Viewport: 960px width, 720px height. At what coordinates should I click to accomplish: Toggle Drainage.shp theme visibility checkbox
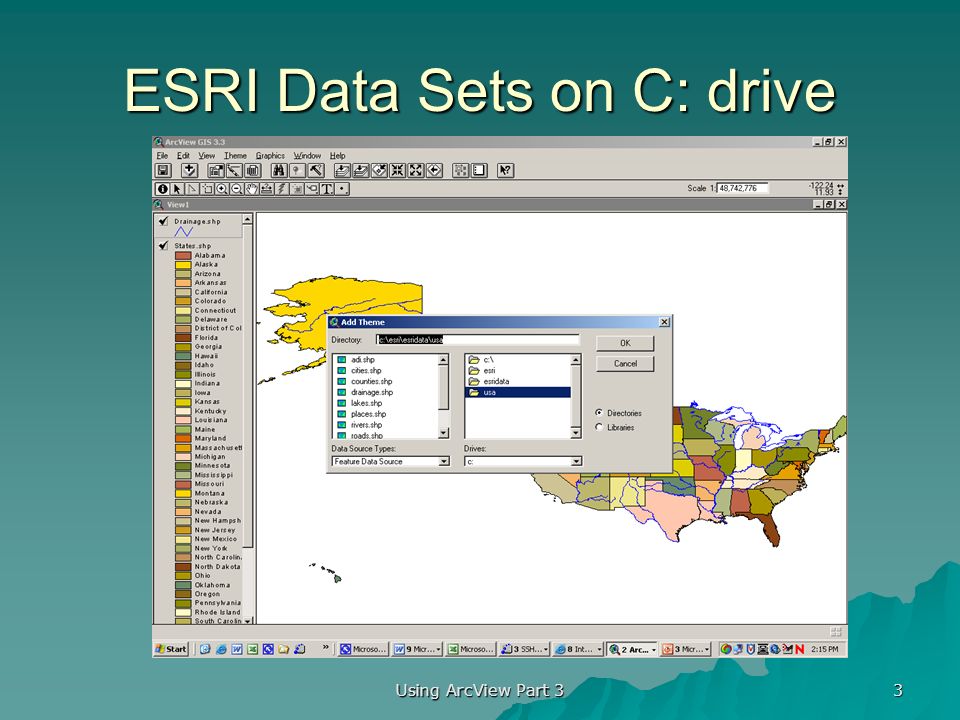[163, 221]
